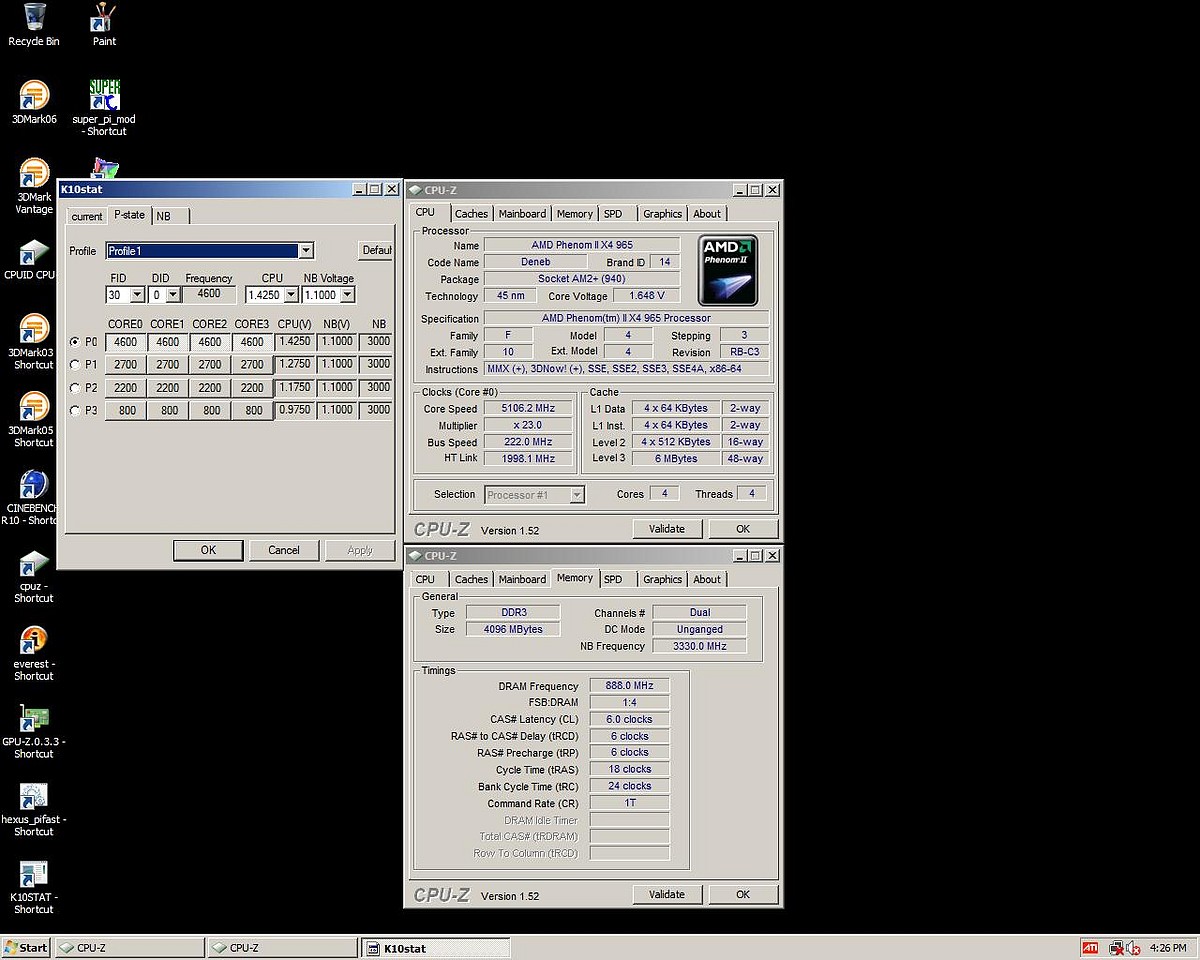Select the 3DMark06 desktop shortcut
The height and width of the screenshot is (960, 1200).
point(34,102)
